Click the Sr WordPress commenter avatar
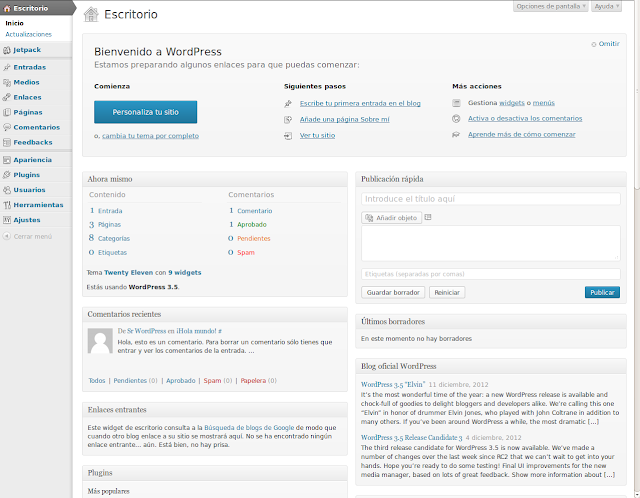This screenshot has width=640, height=498. coord(100,341)
